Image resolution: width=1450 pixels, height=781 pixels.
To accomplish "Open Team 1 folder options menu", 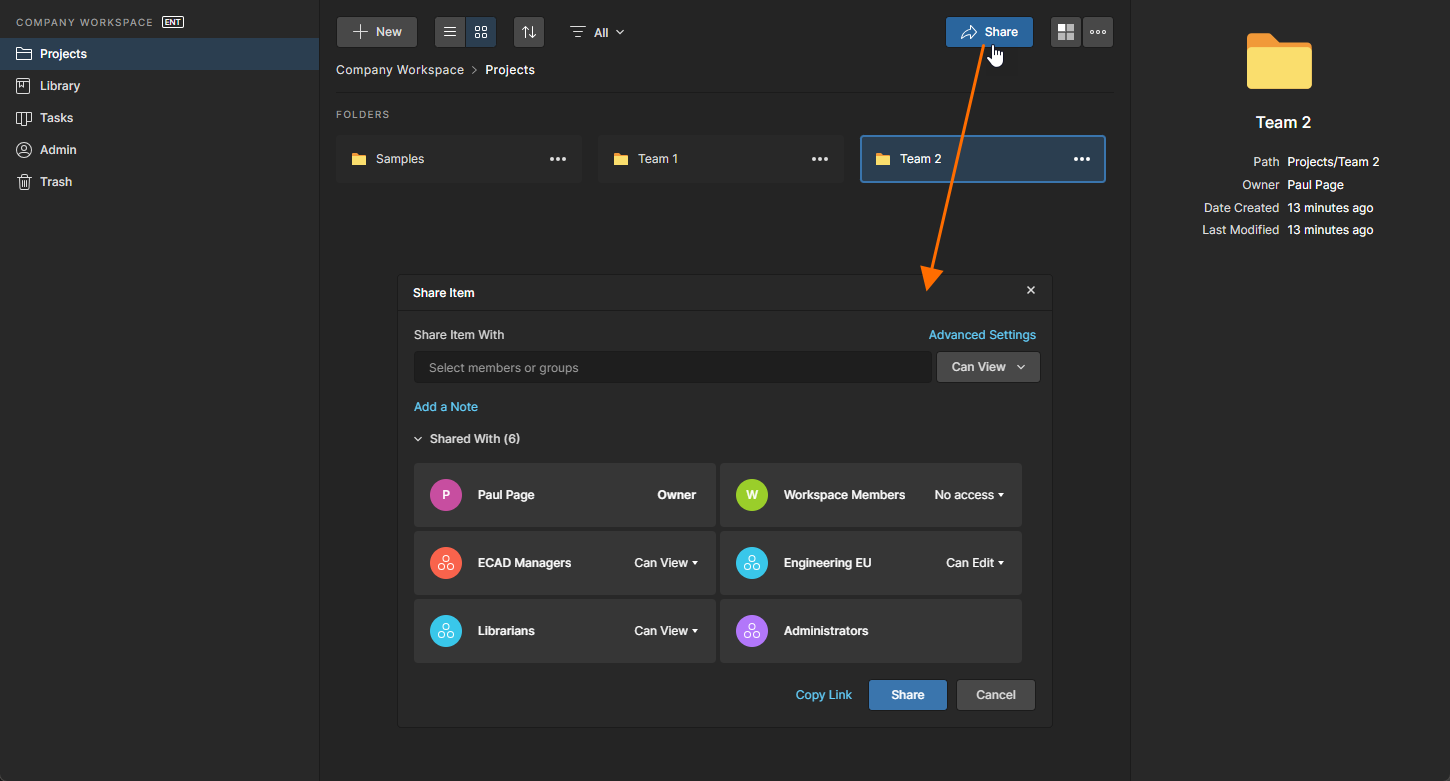I will coord(820,159).
